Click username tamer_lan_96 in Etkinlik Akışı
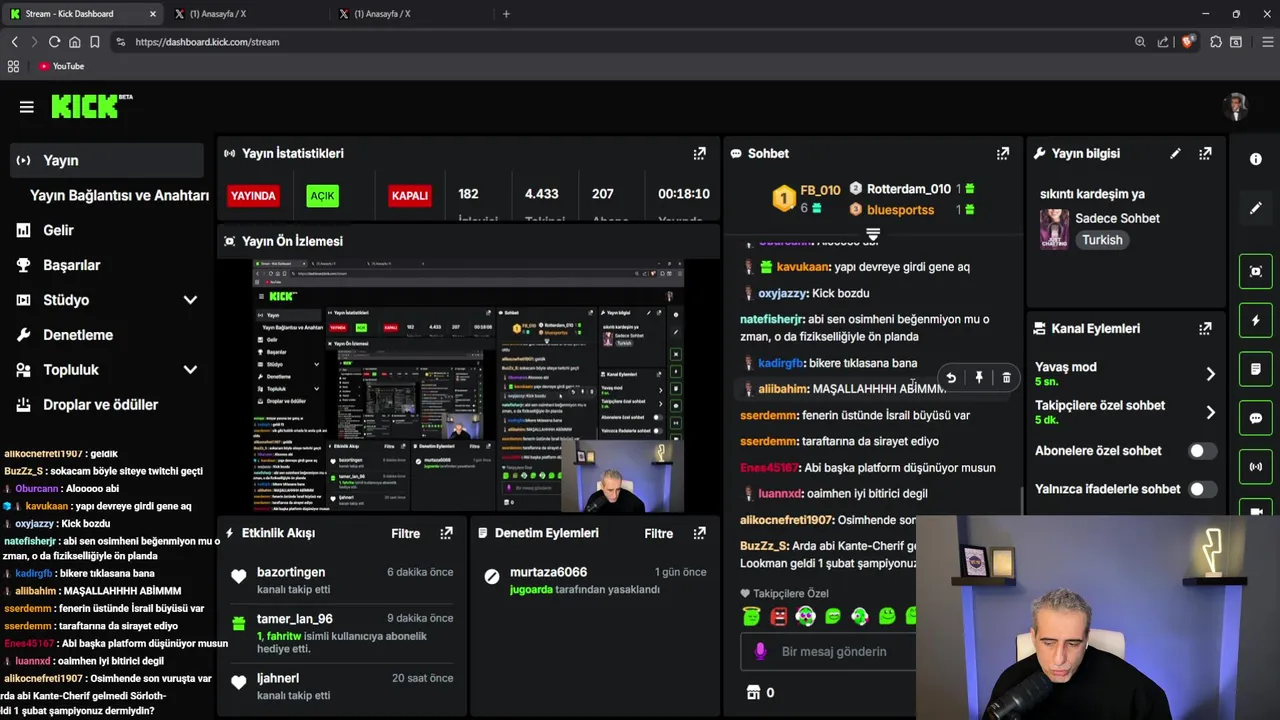 tap(295, 619)
